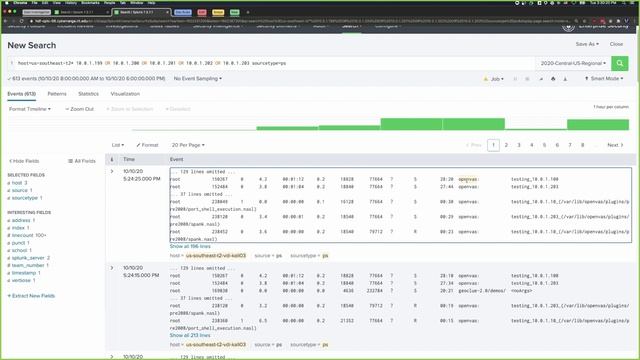640x360 pixels.
Task: Click the splunk_server interesting field
Action: [29, 258]
